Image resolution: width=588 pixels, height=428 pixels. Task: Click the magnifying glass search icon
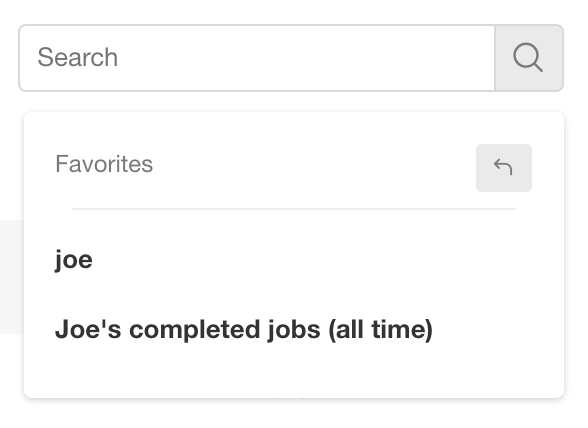coord(529,58)
